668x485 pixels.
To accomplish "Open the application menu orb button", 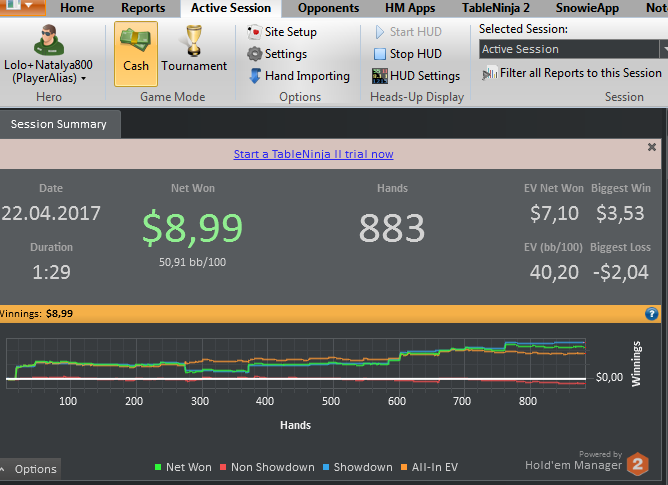I will pos(22,7).
